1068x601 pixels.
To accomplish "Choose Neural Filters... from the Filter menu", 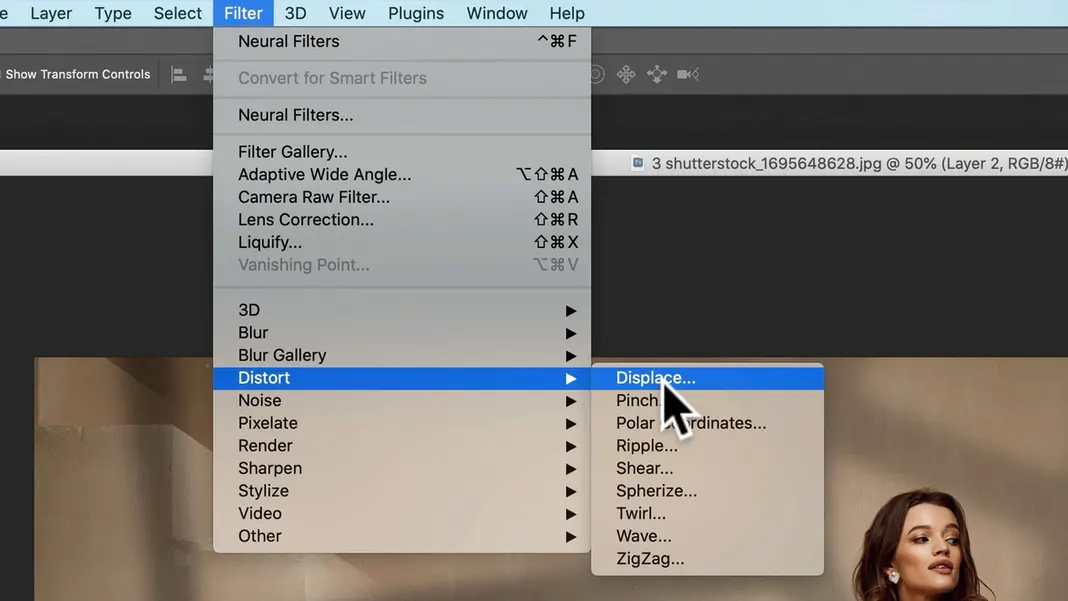I will tap(402, 115).
